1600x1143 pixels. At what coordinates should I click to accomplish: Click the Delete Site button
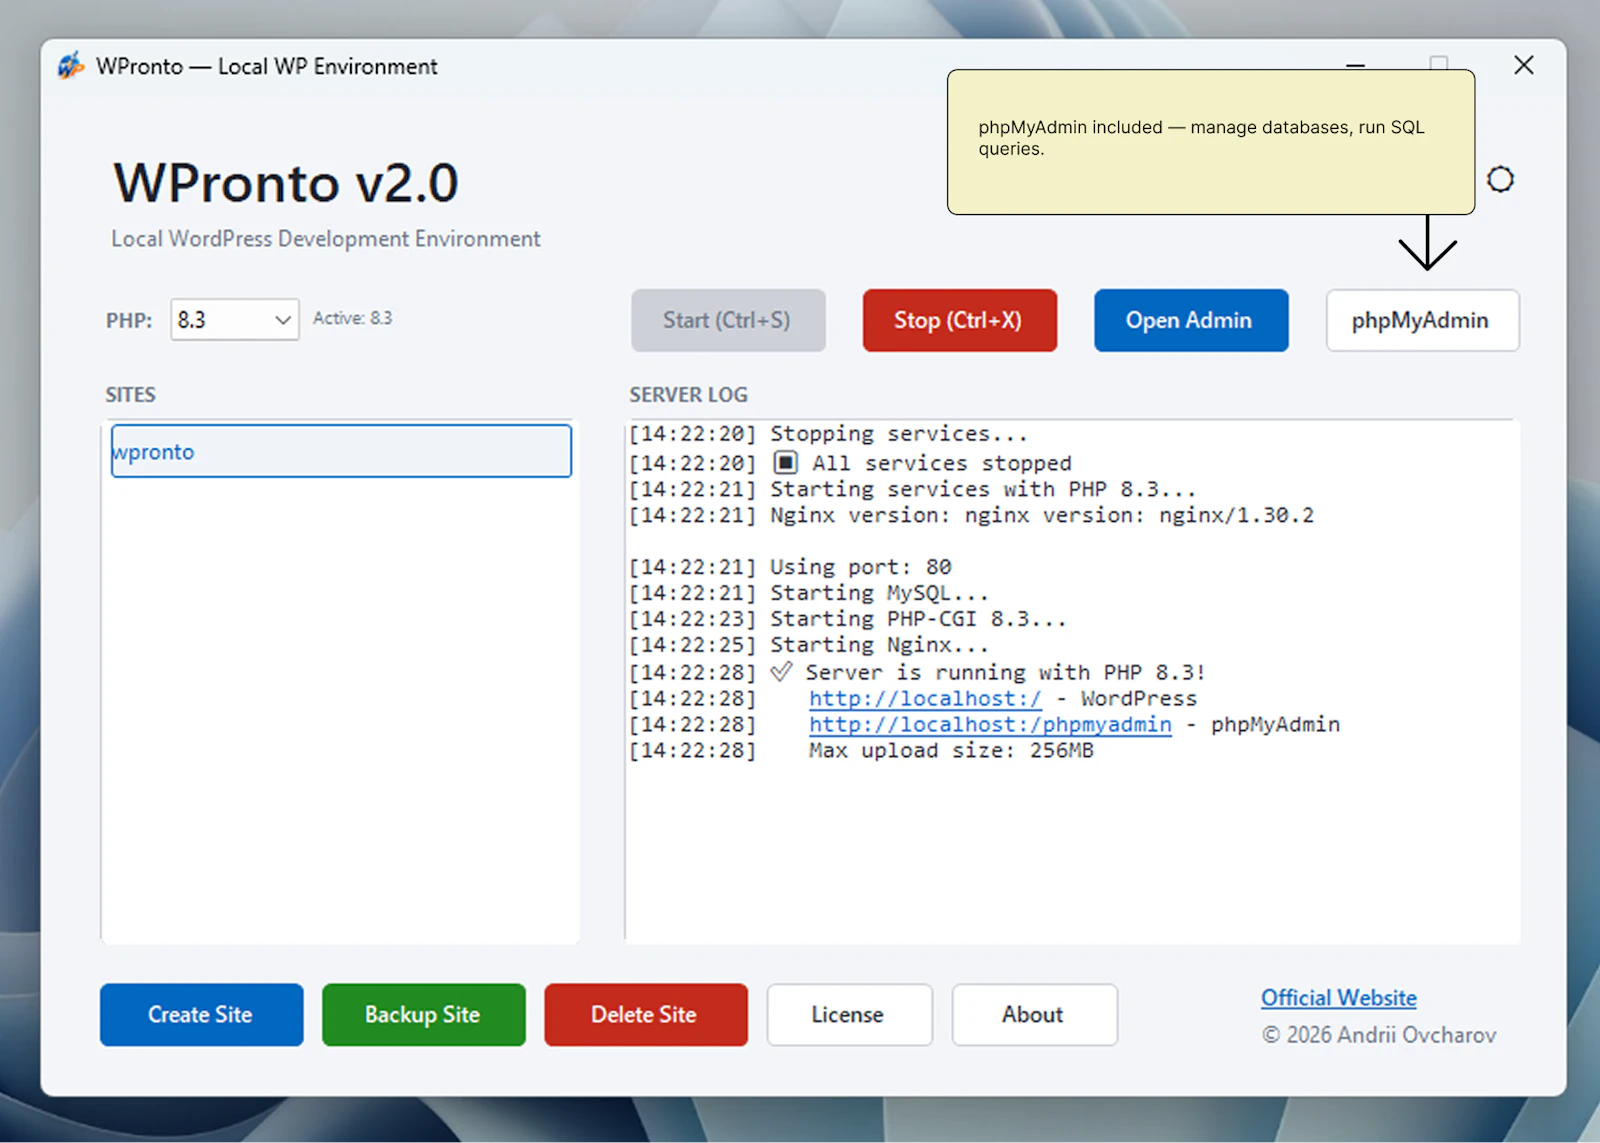(x=646, y=1014)
